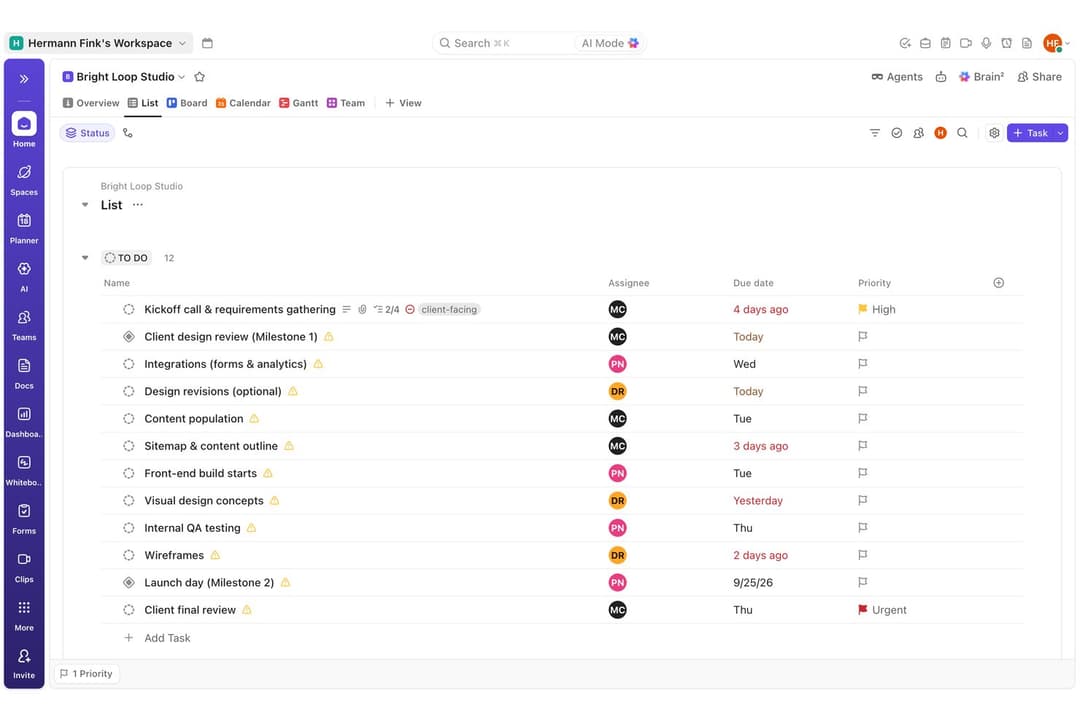
Task: Click the microphone icon in the top bar
Action: pos(986,43)
